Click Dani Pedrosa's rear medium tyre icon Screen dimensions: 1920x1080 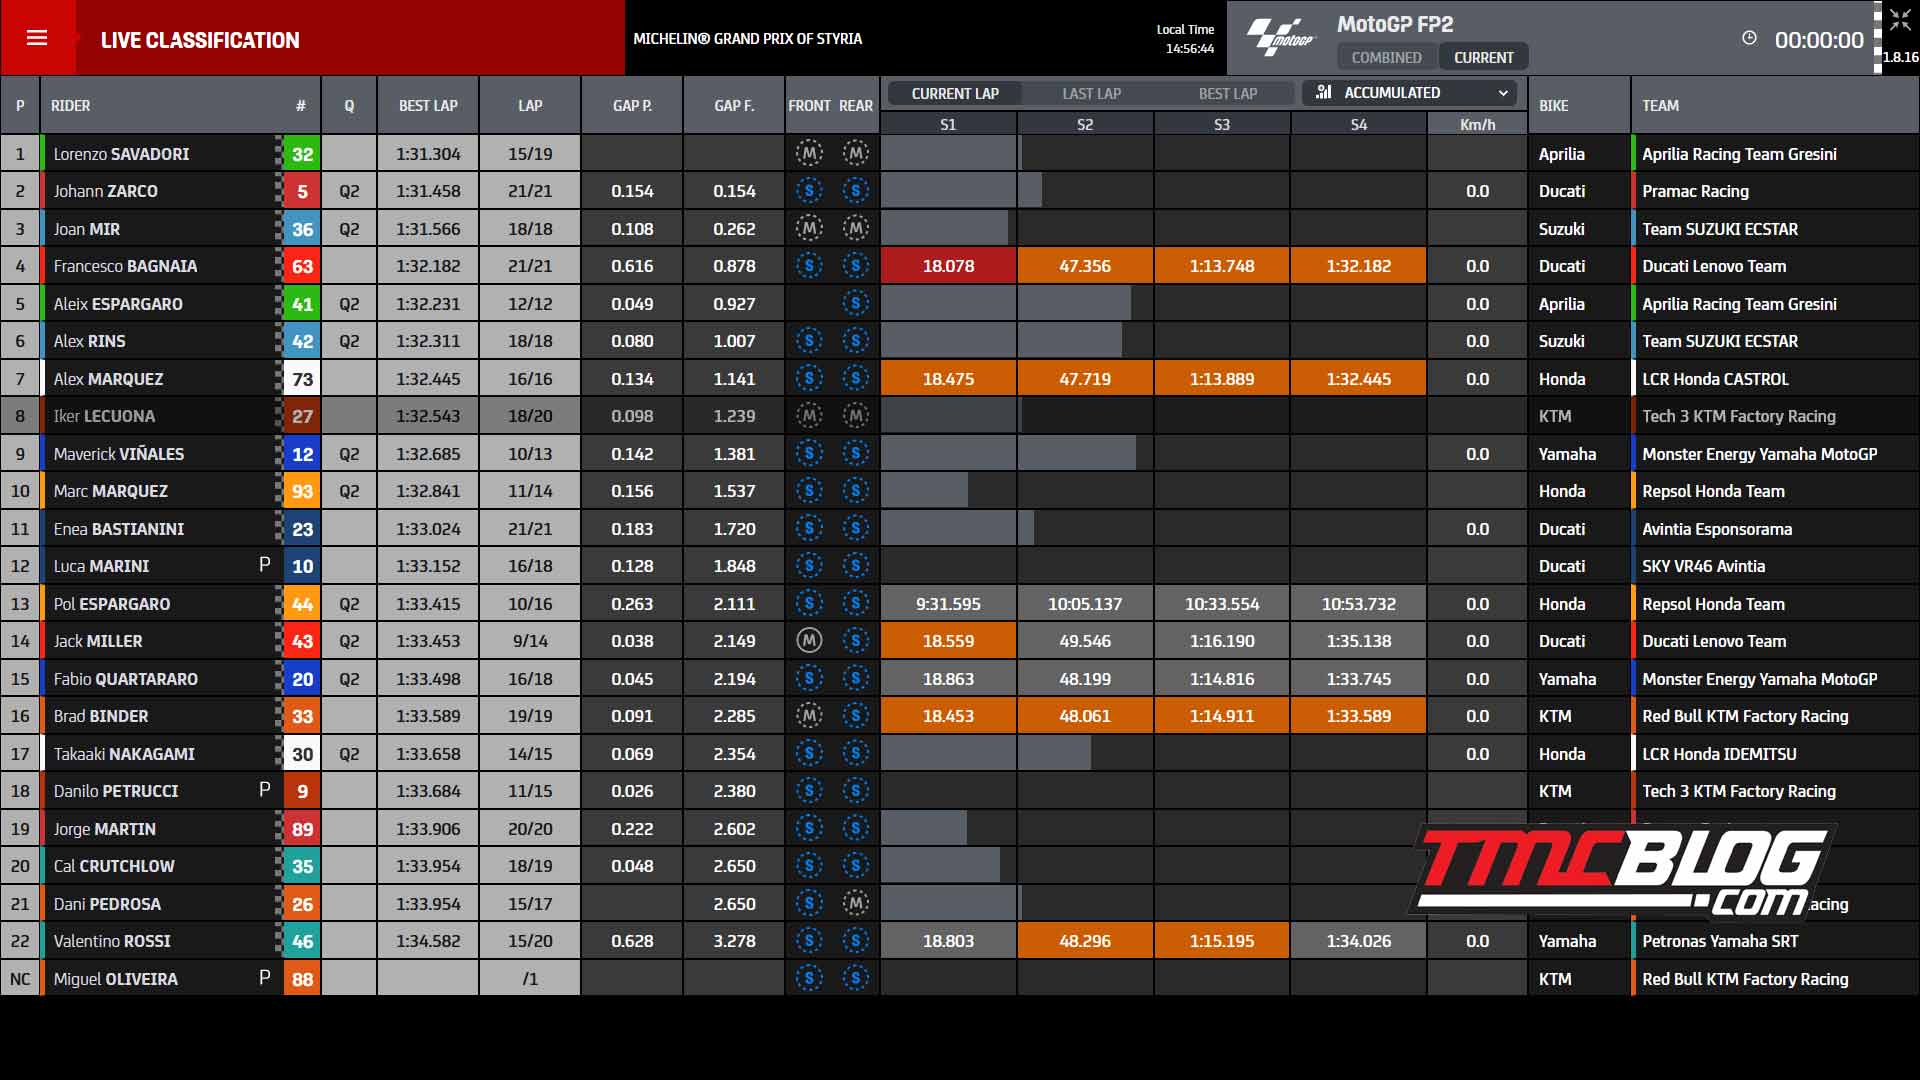coord(855,904)
